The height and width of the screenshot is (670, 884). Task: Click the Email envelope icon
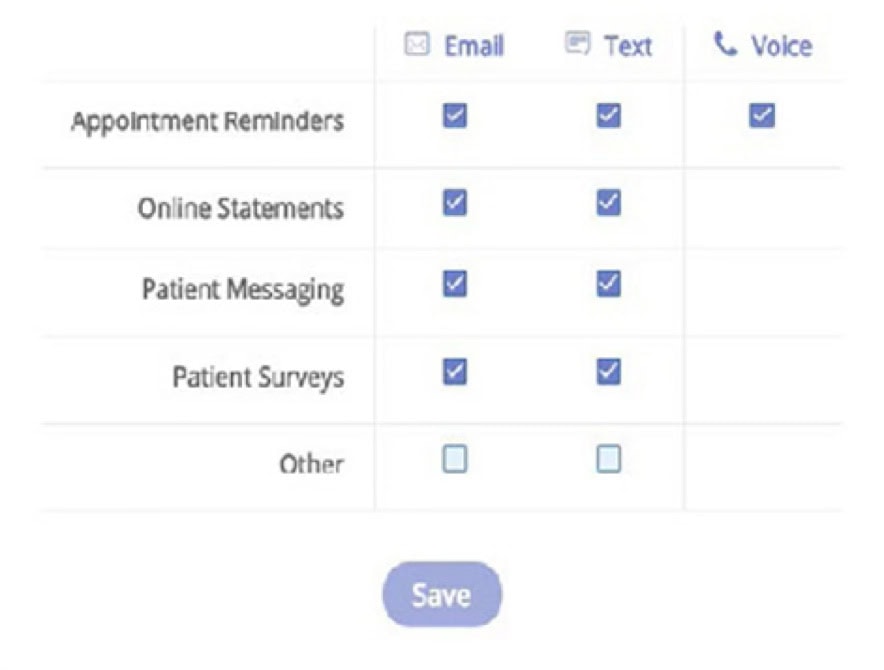tap(417, 44)
